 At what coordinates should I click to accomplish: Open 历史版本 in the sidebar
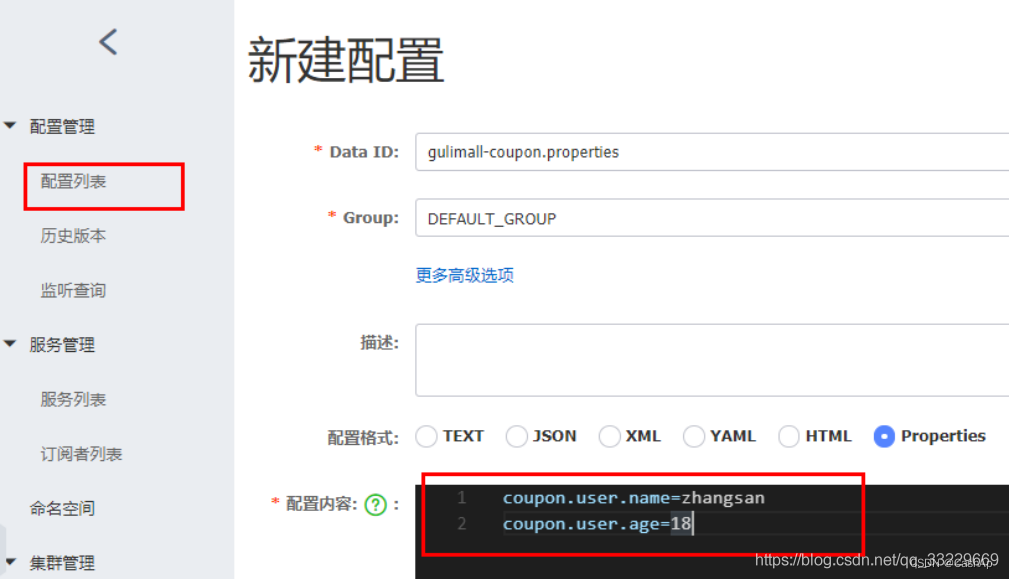[x=73, y=236]
